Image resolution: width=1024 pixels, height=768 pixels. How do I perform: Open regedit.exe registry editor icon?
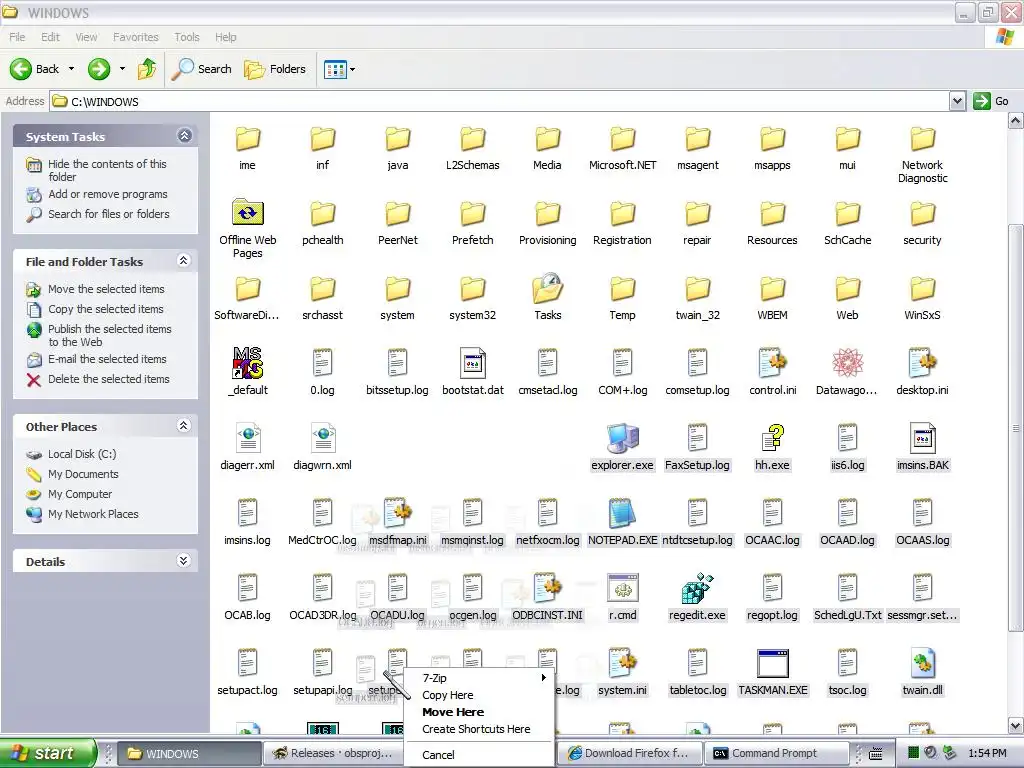pyautogui.click(x=697, y=588)
